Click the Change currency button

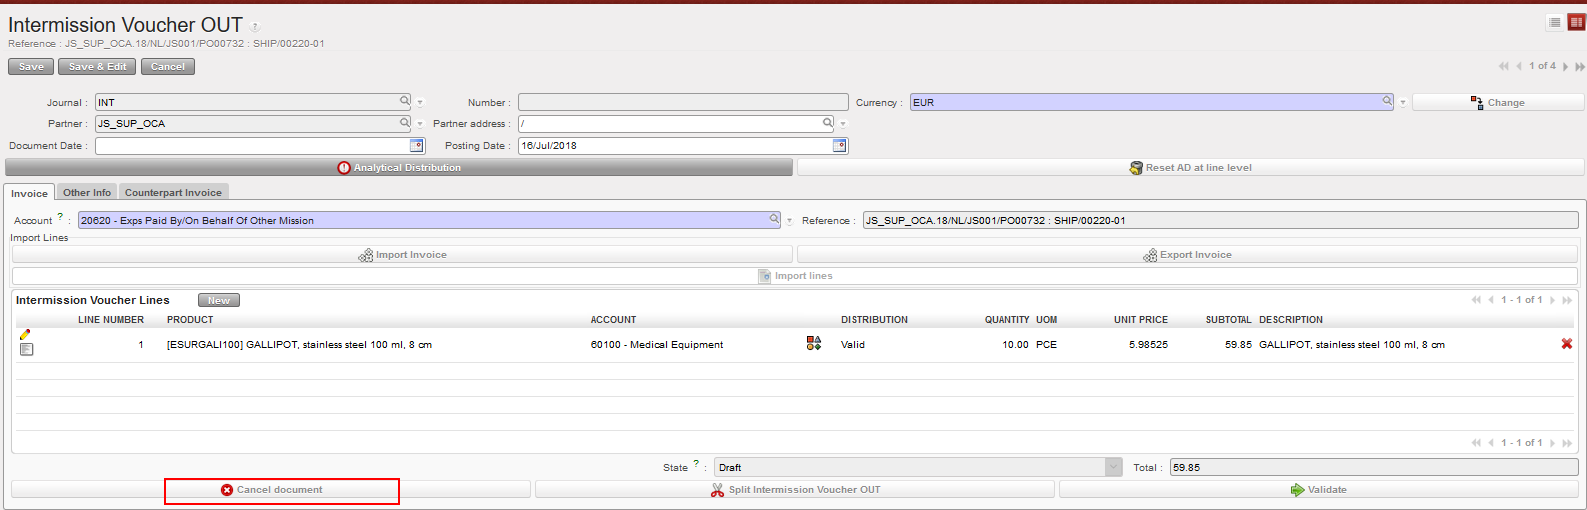click(x=1498, y=102)
